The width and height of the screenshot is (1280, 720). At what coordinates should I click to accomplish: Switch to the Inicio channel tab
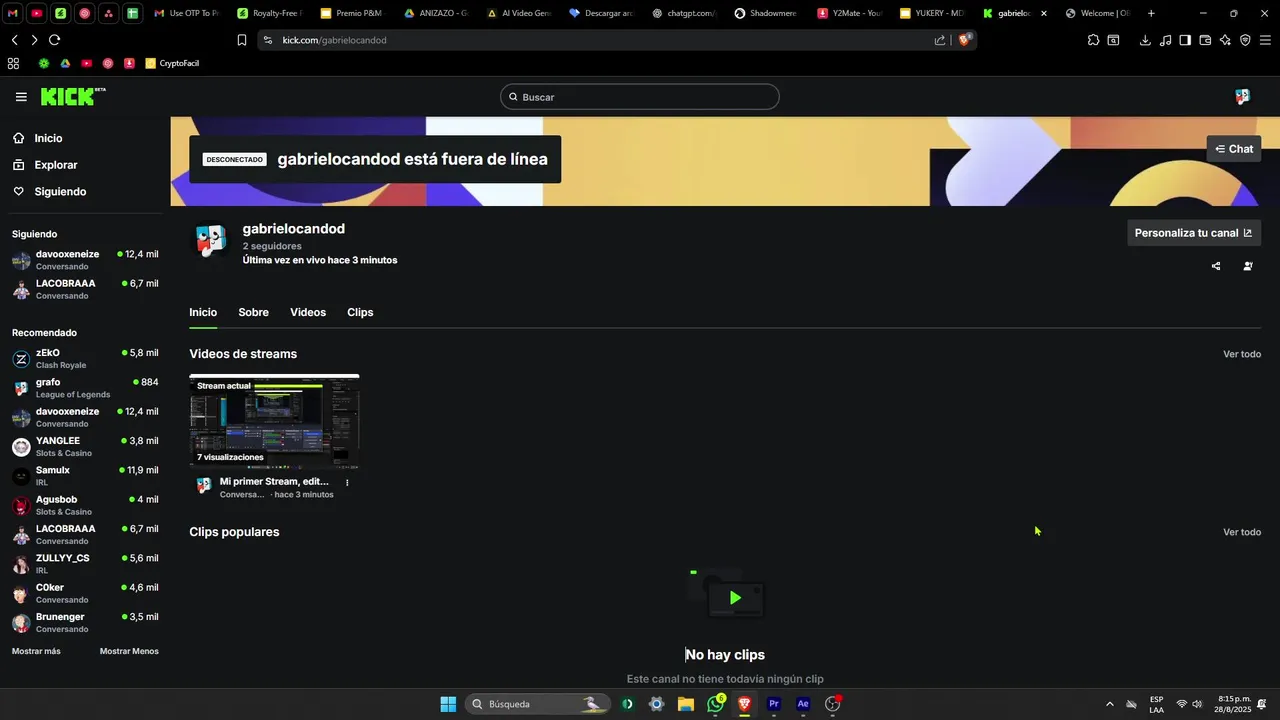pos(203,312)
